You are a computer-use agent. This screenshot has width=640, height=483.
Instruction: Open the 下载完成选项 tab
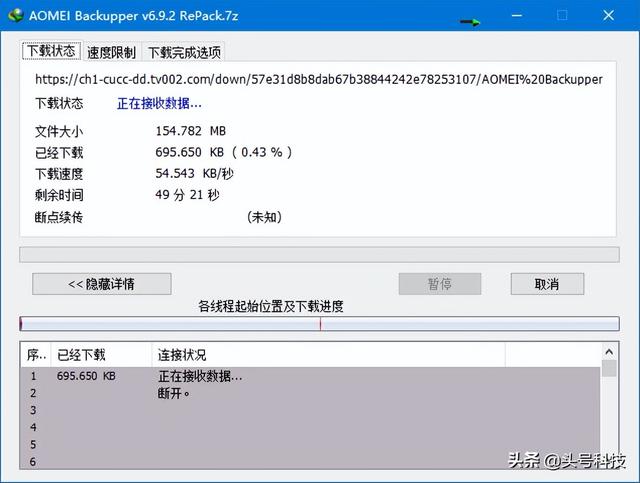pos(184,52)
